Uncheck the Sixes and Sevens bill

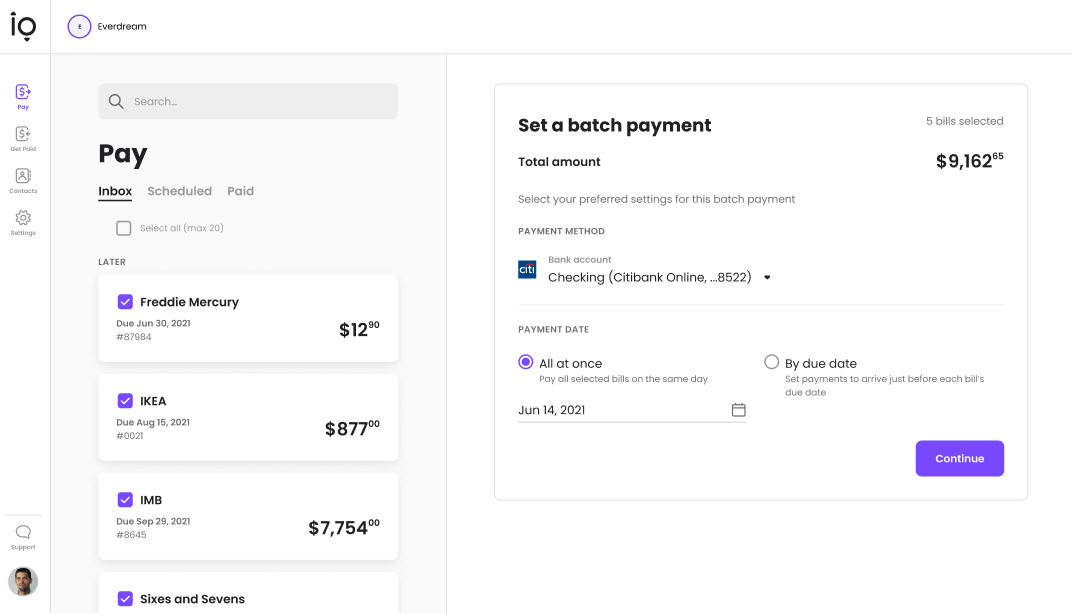coord(125,599)
